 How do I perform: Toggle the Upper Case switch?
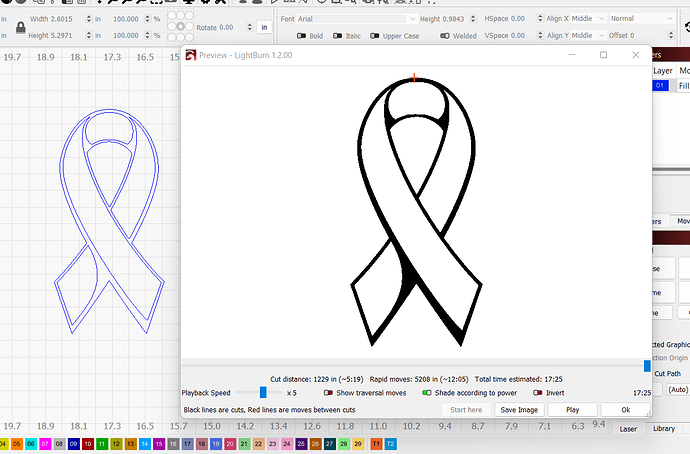[374, 36]
